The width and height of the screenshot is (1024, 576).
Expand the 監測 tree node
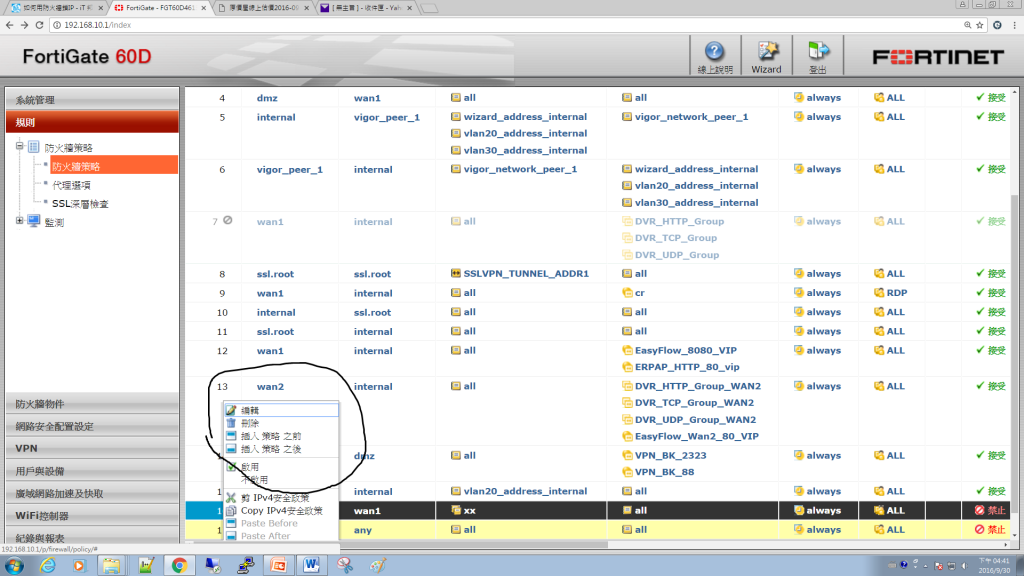pyautogui.click(x=20, y=221)
